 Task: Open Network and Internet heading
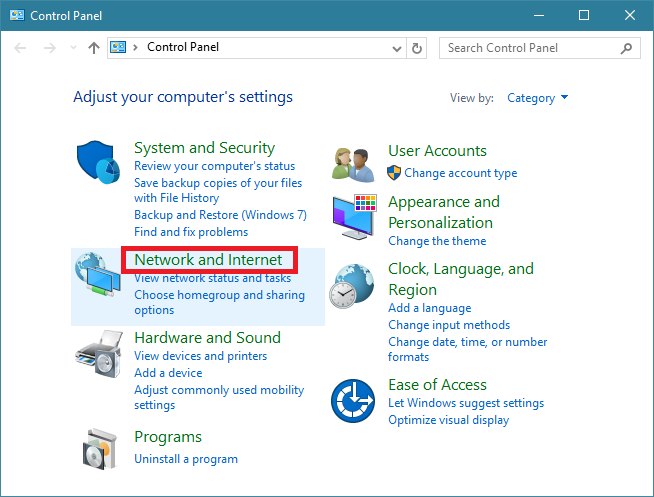pyautogui.click(x=208, y=260)
